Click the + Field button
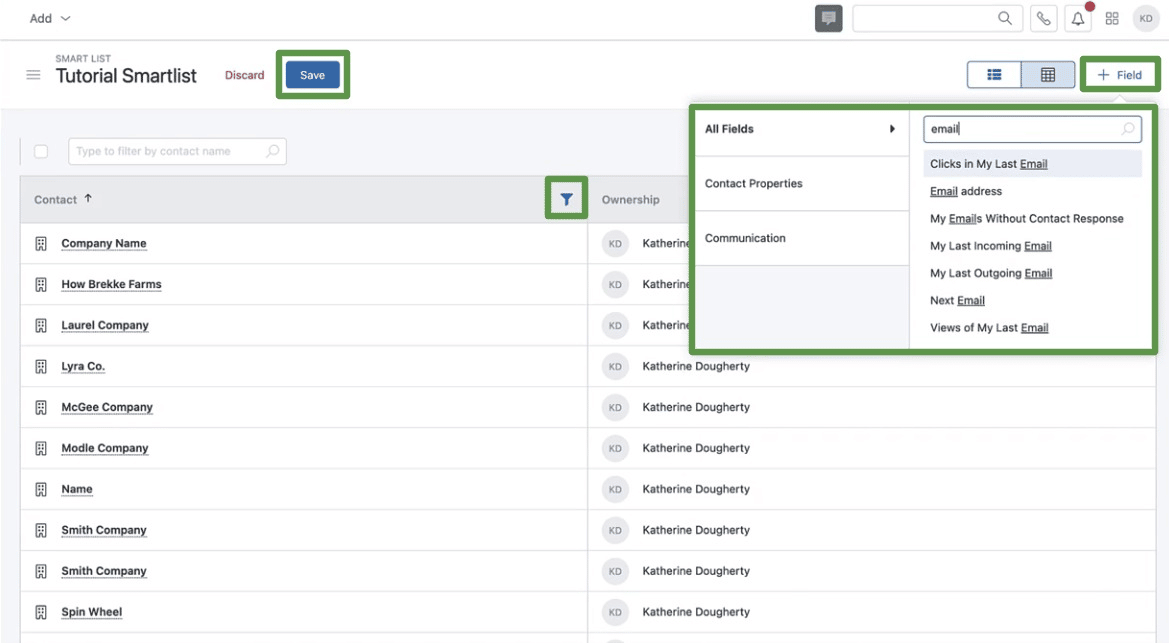This screenshot has height=643, width=1169. tap(1120, 75)
